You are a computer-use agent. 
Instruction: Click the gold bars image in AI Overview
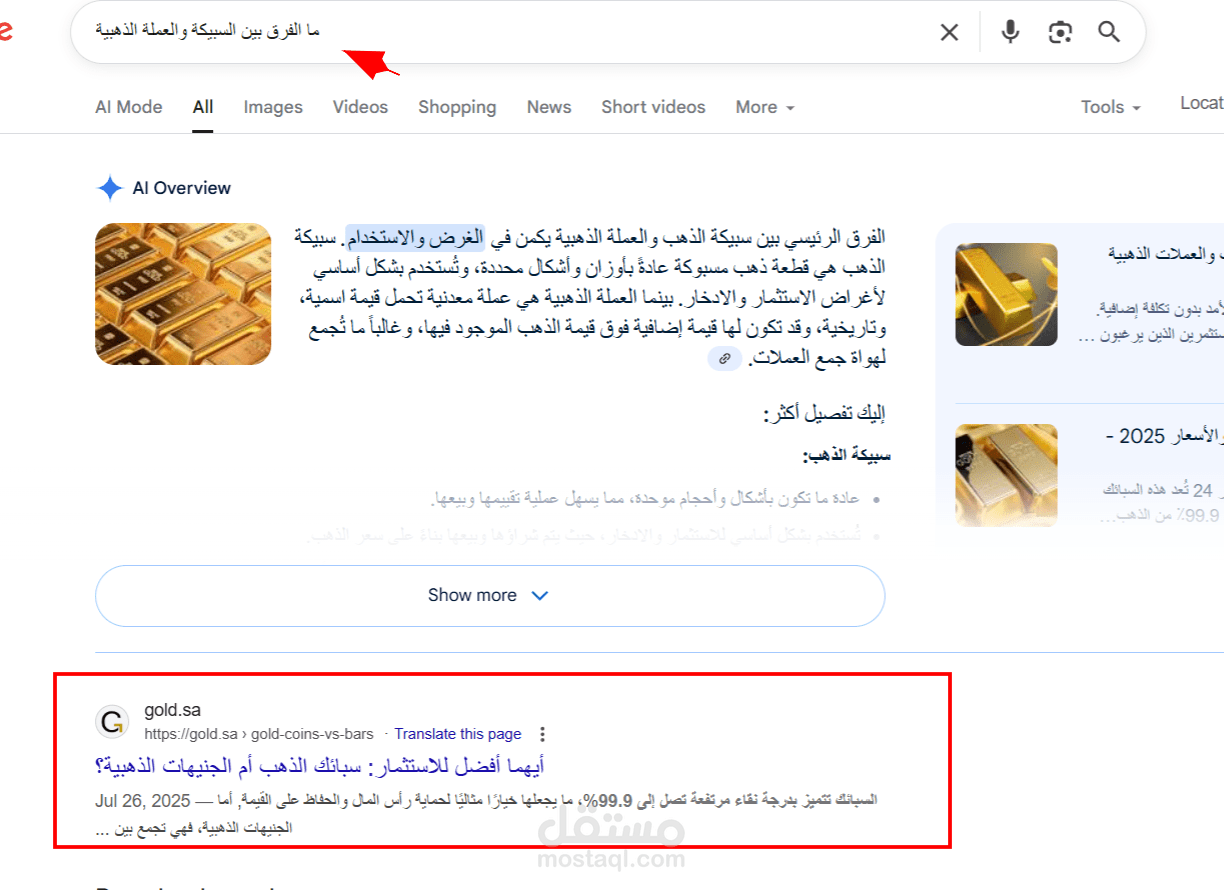[183, 294]
